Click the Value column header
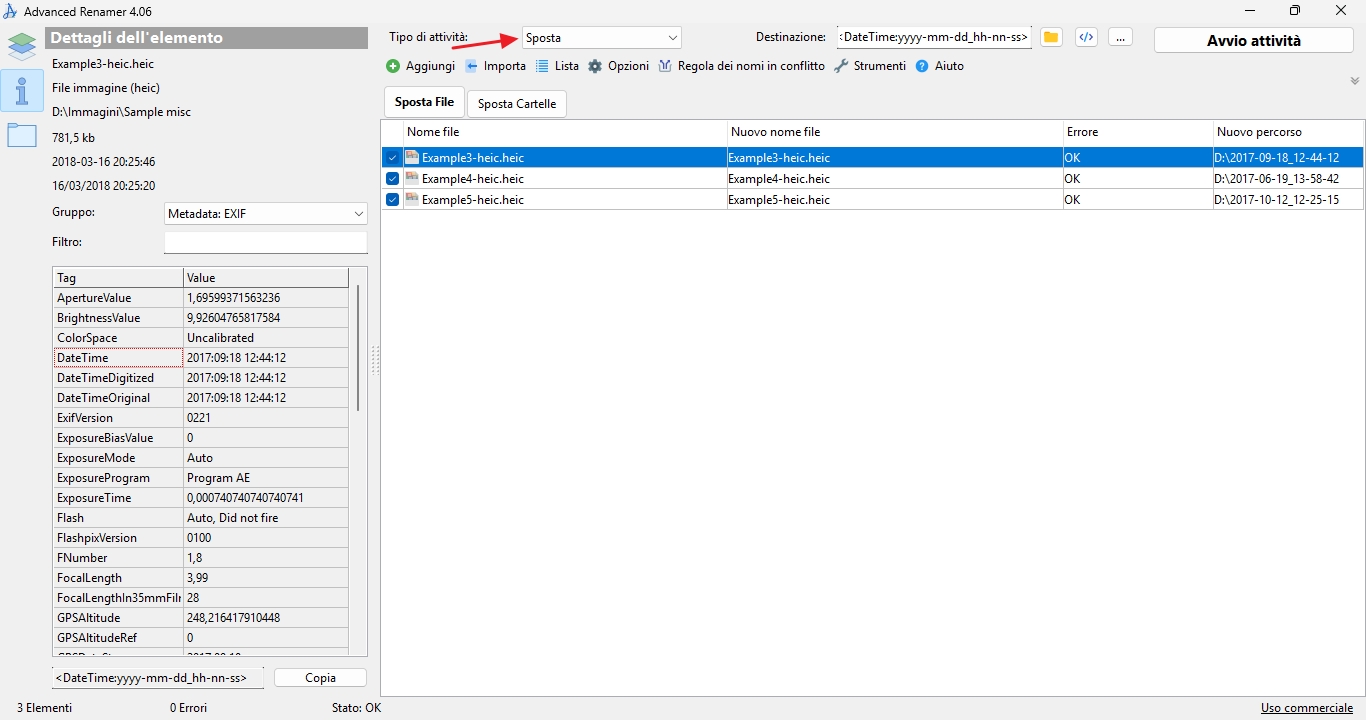The height and width of the screenshot is (720, 1366). 266,278
